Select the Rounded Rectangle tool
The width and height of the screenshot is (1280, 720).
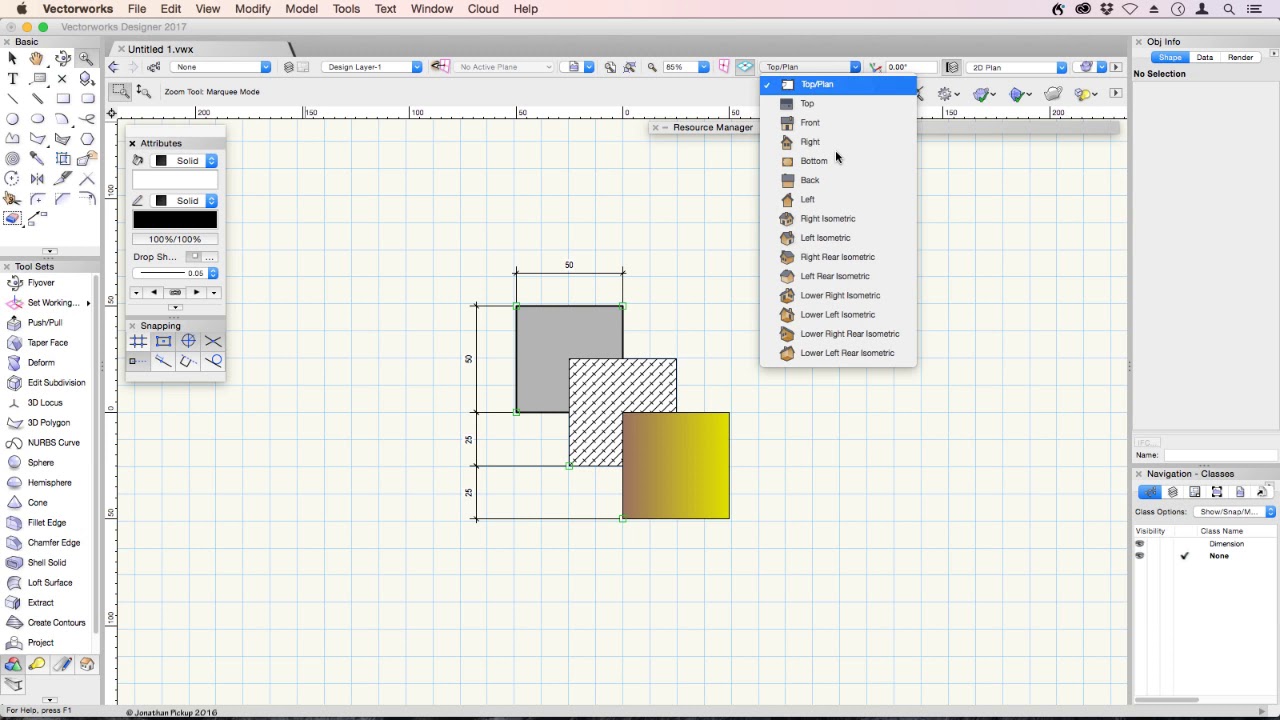87,98
